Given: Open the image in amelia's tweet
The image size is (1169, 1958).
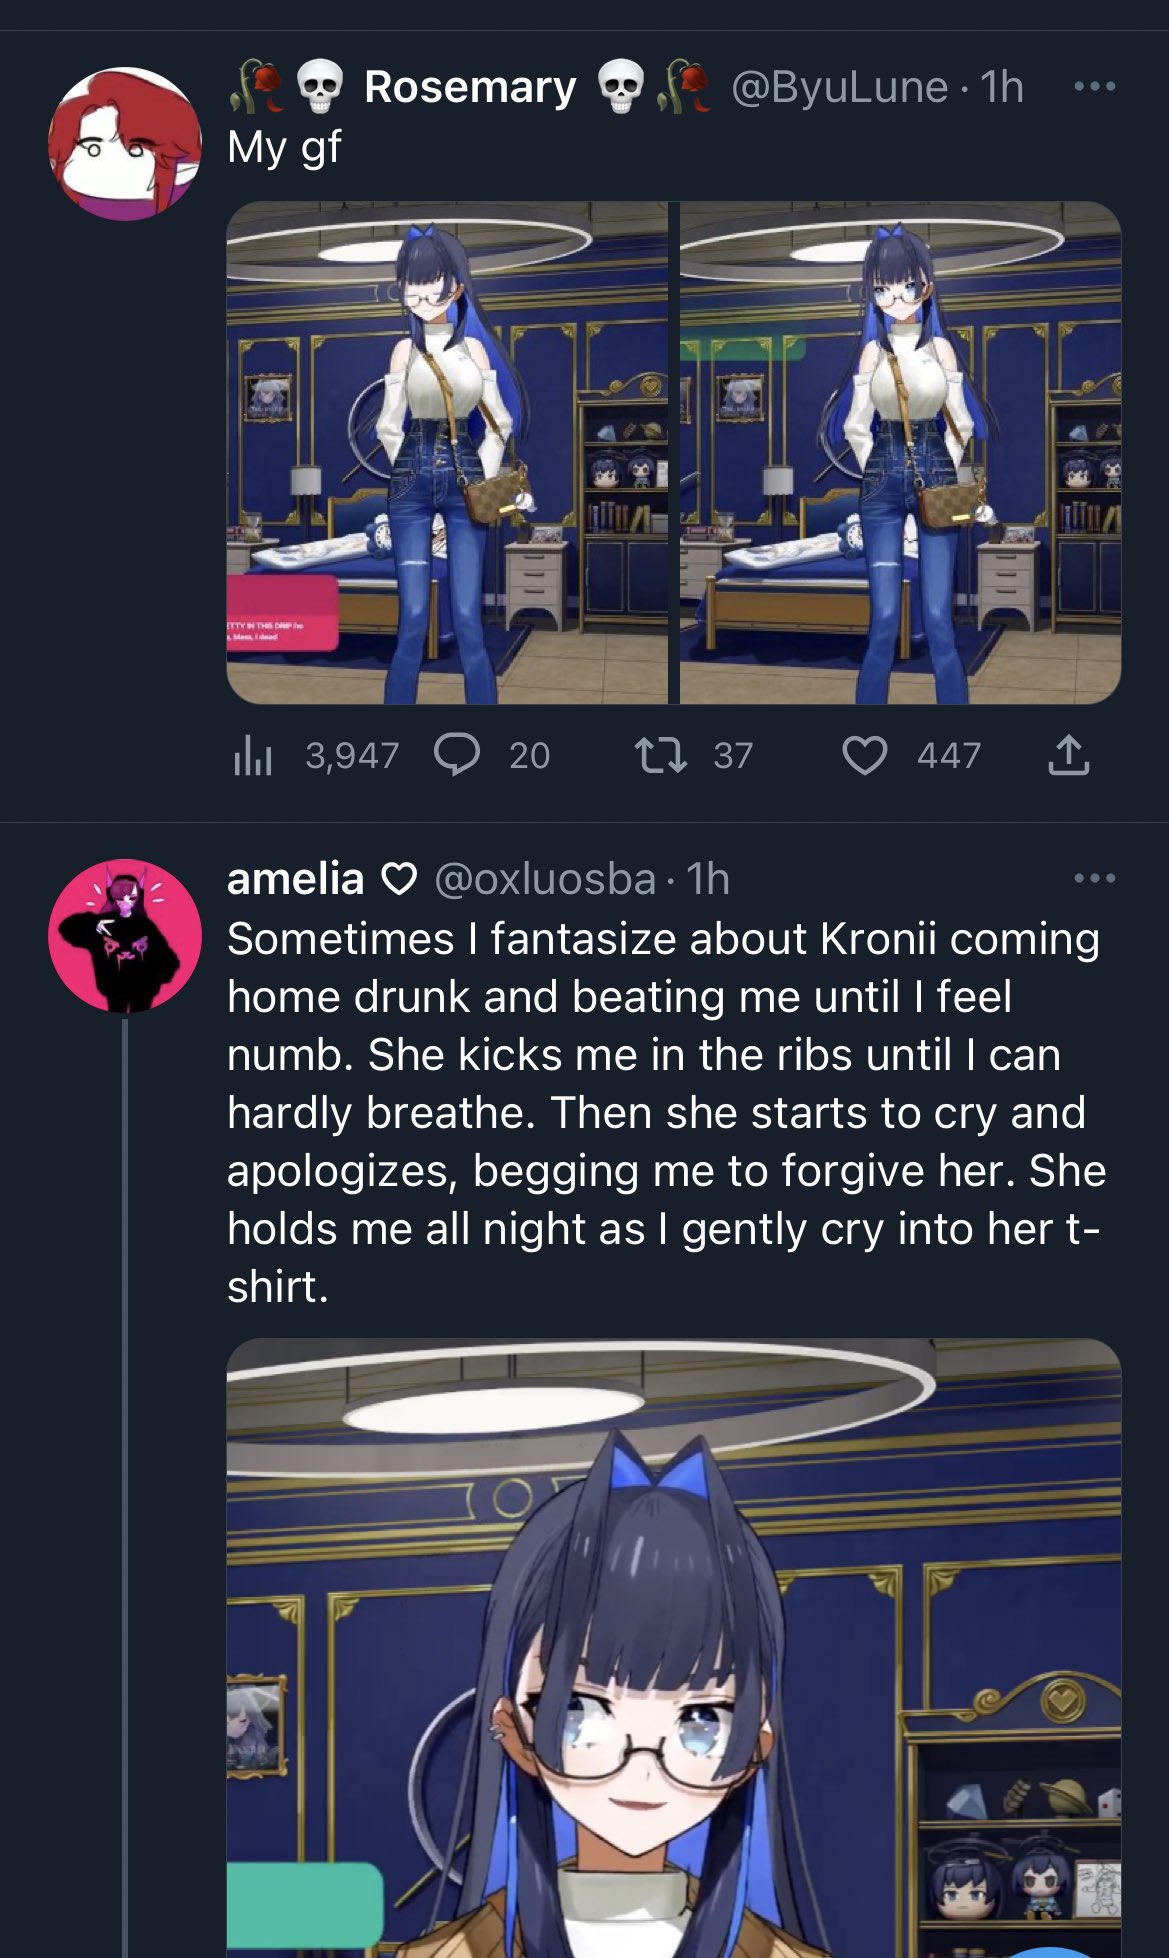Looking at the screenshot, I should [x=674, y=1648].
